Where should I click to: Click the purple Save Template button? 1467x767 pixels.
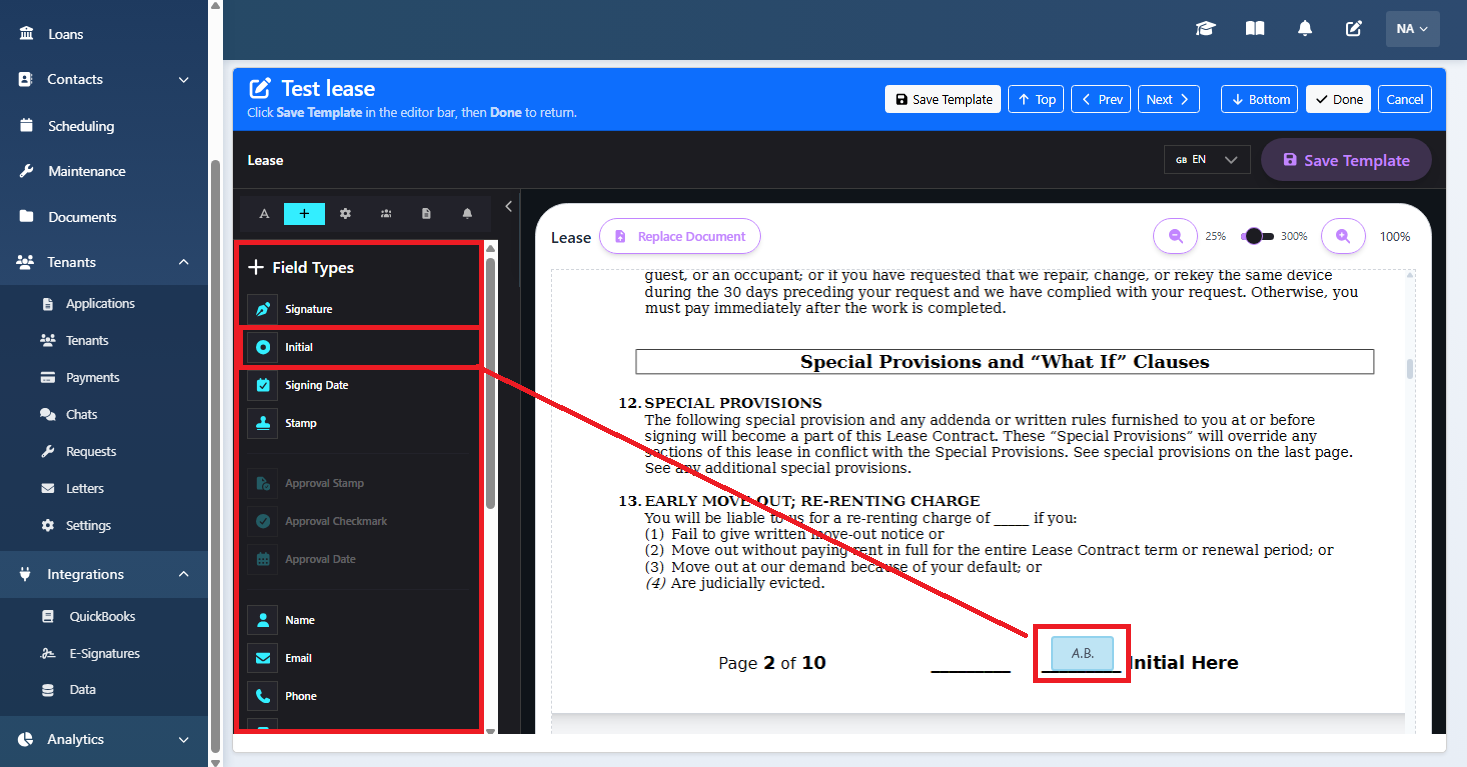click(1346, 160)
